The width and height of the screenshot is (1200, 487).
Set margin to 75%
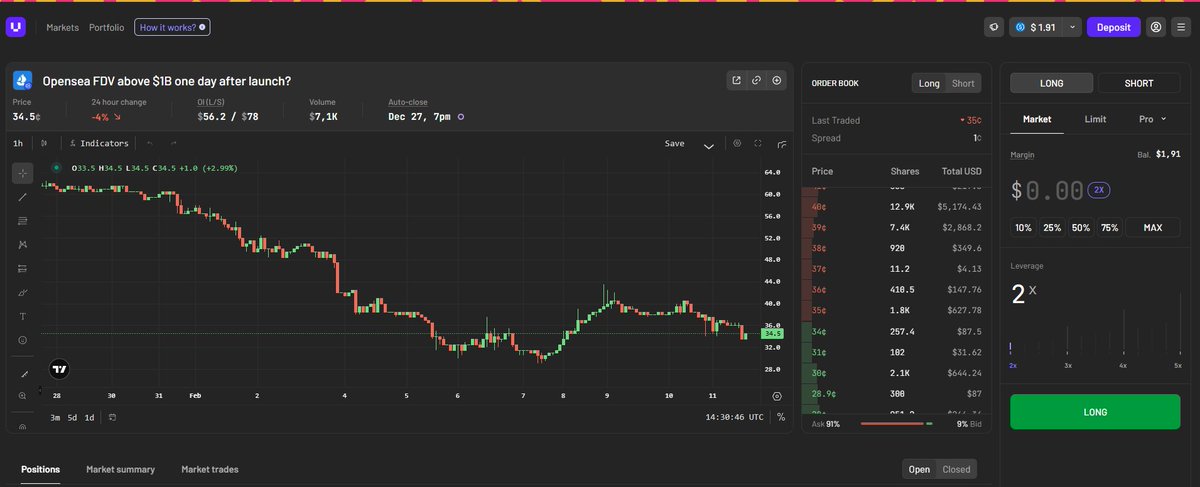coord(1110,228)
